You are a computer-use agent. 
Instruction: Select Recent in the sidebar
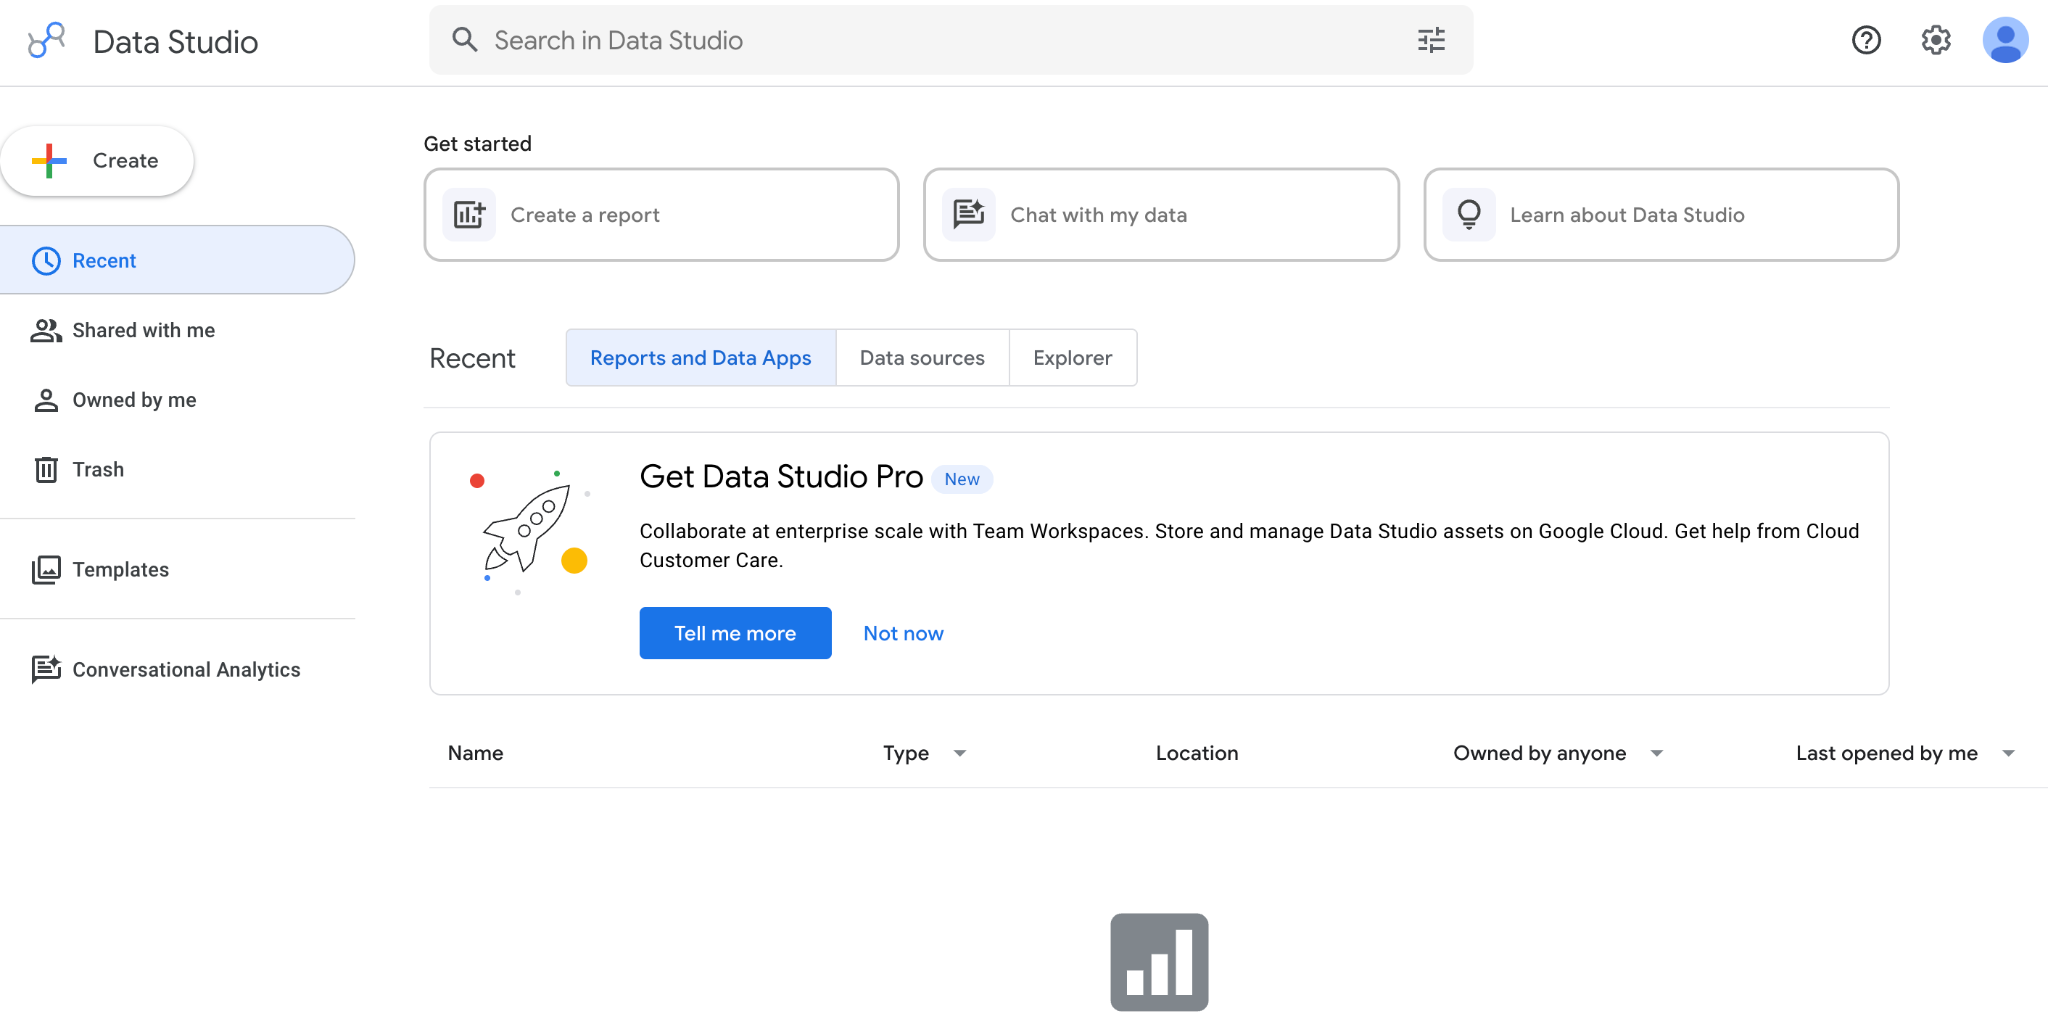pyautogui.click(x=177, y=260)
